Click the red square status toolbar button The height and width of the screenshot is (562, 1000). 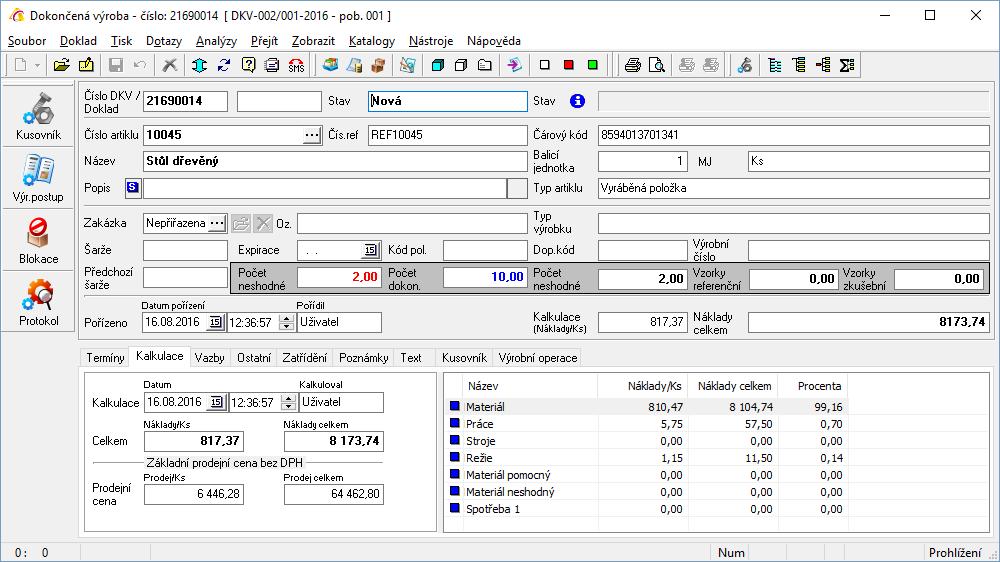click(x=568, y=65)
